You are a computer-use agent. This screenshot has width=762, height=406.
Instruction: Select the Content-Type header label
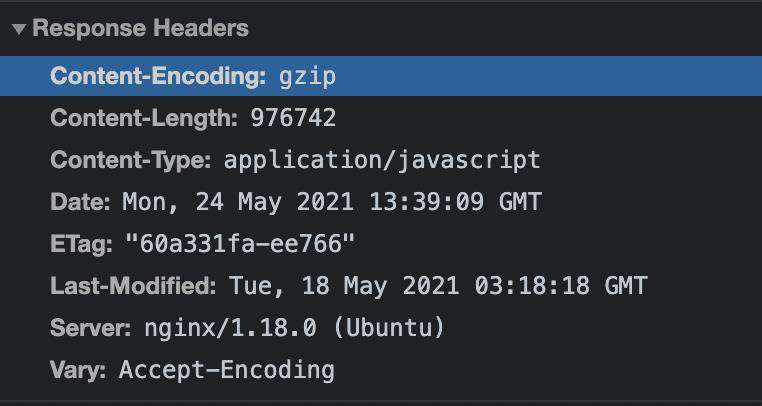(x=131, y=160)
